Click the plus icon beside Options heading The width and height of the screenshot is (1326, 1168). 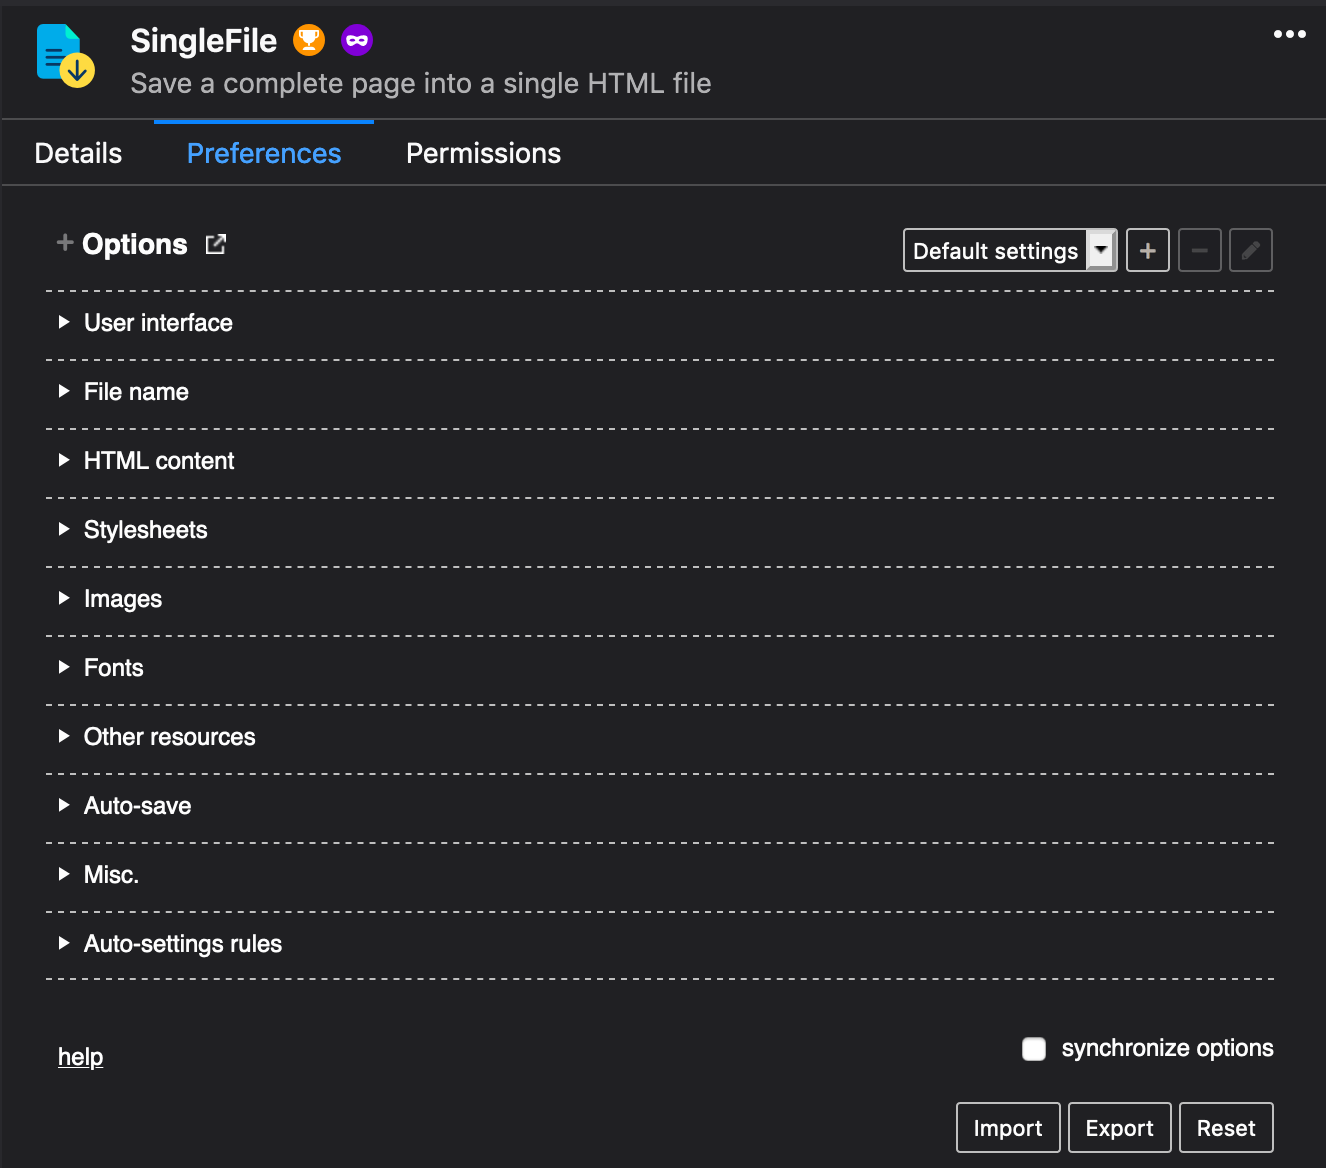[65, 242]
